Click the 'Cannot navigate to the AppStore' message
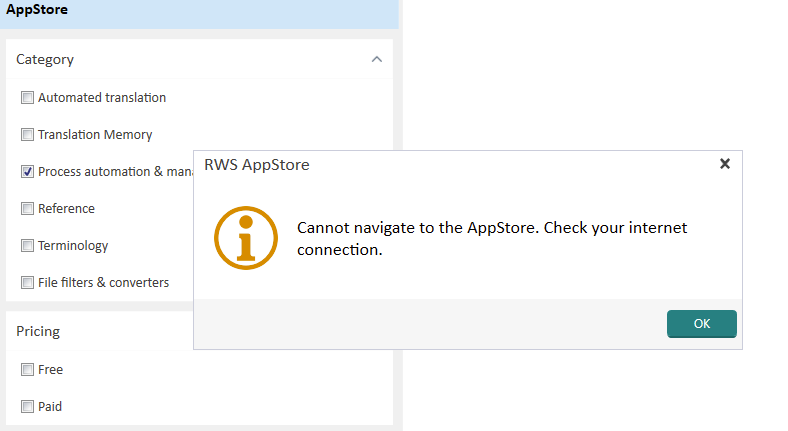The image size is (788, 431). (491, 239)
